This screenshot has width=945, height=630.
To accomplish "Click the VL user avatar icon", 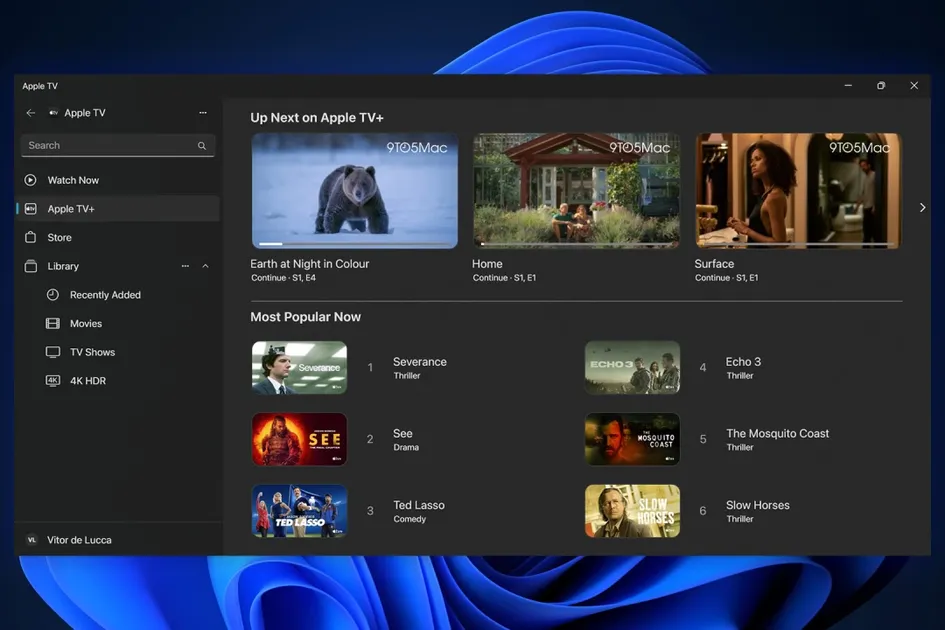I will tap(31, 540).
